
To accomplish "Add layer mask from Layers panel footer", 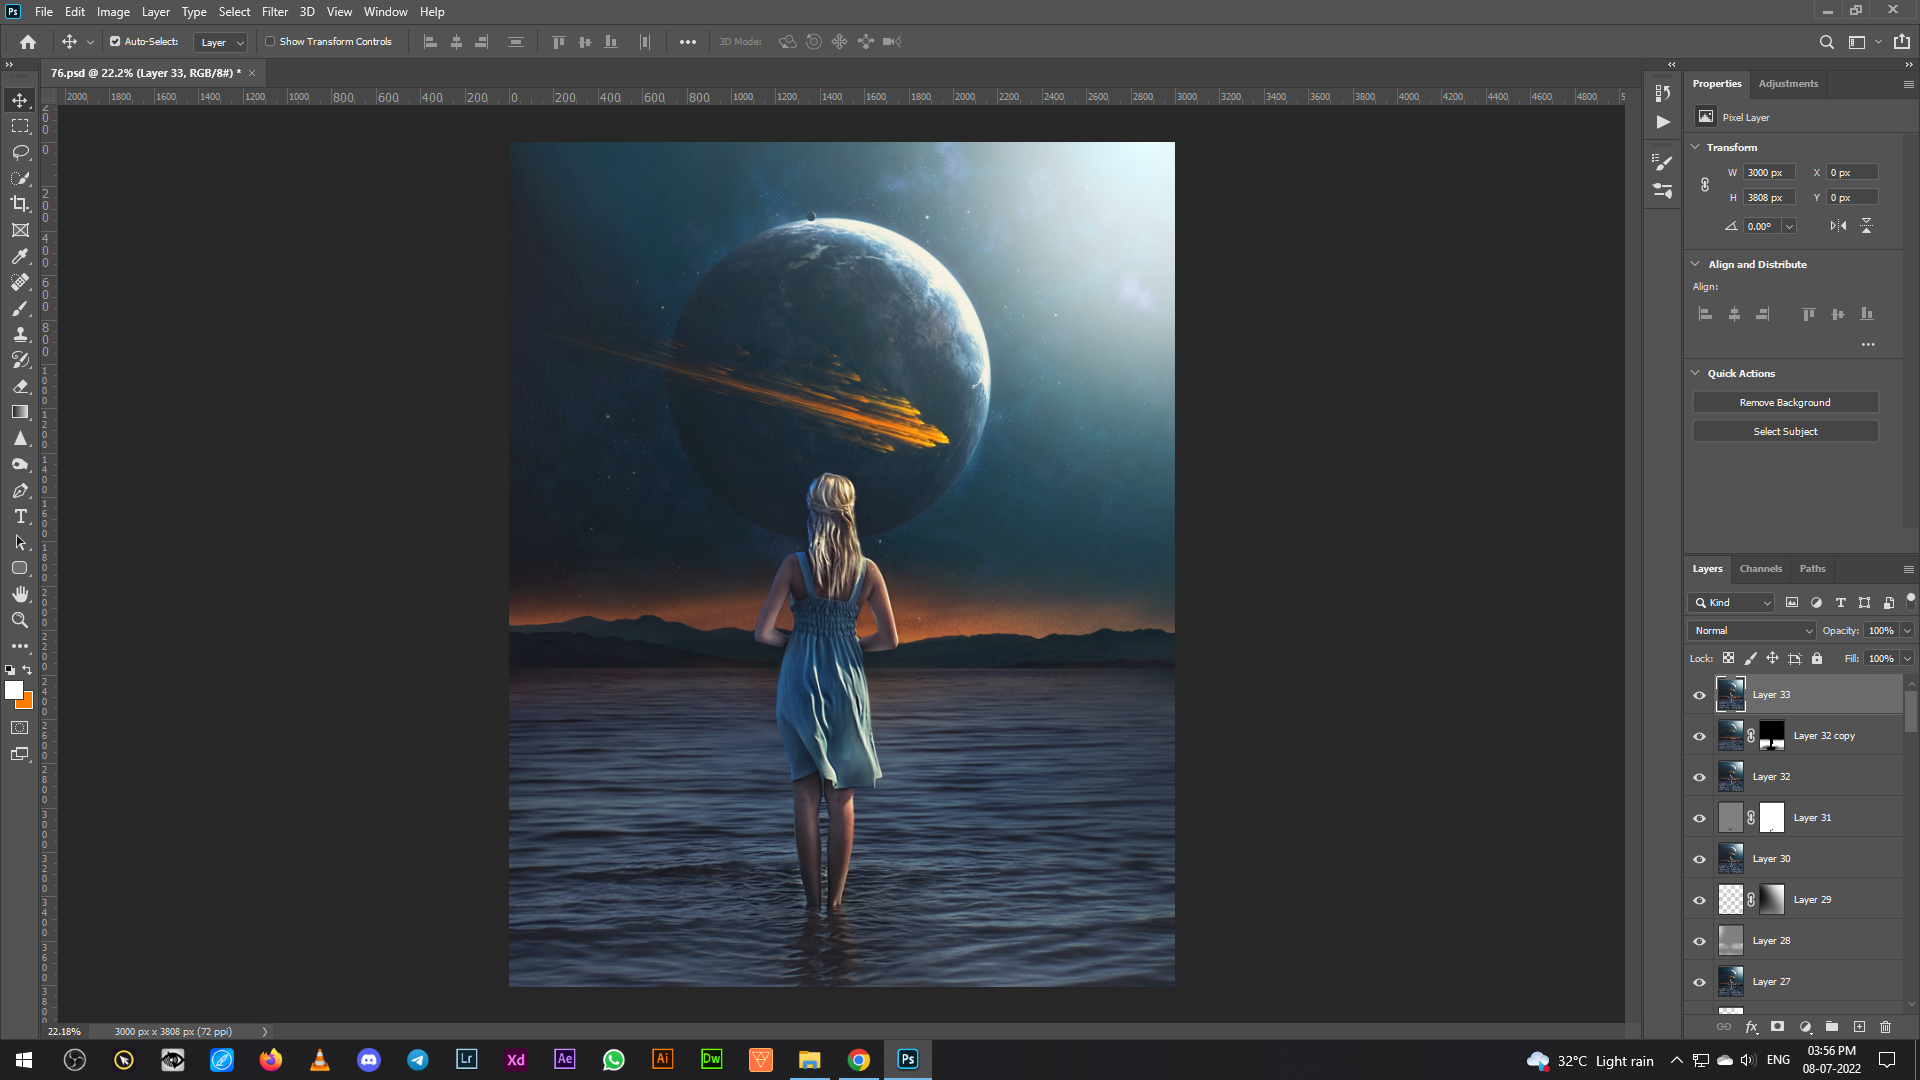I will click(x=1777, y=1027).
